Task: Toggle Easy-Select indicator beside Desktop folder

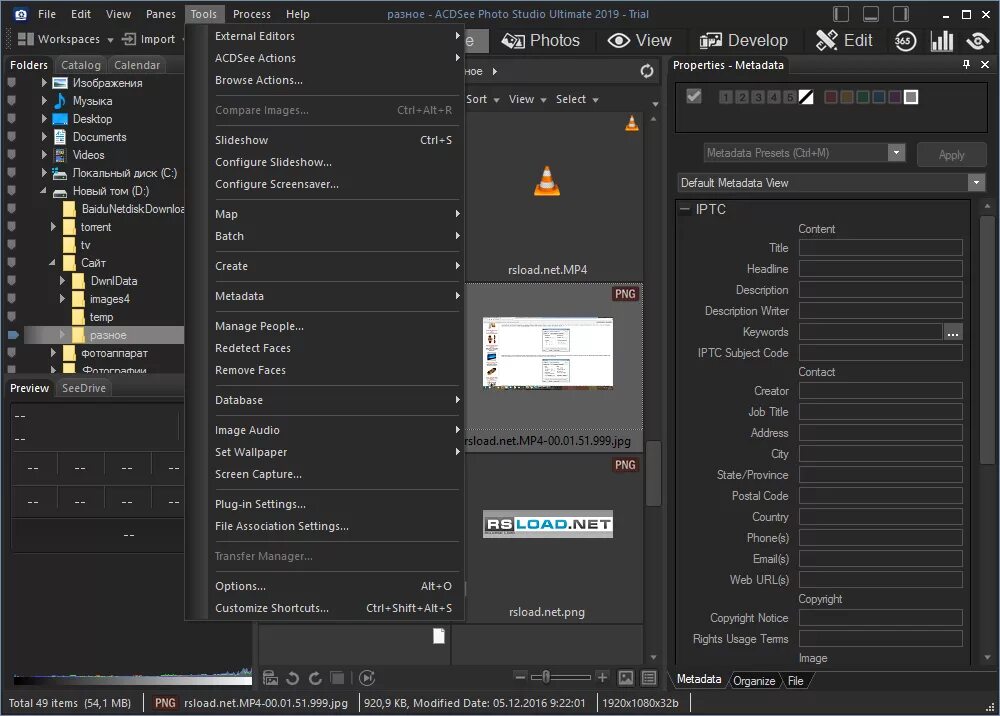Action: pyautogui.click(x=11, y=119)
